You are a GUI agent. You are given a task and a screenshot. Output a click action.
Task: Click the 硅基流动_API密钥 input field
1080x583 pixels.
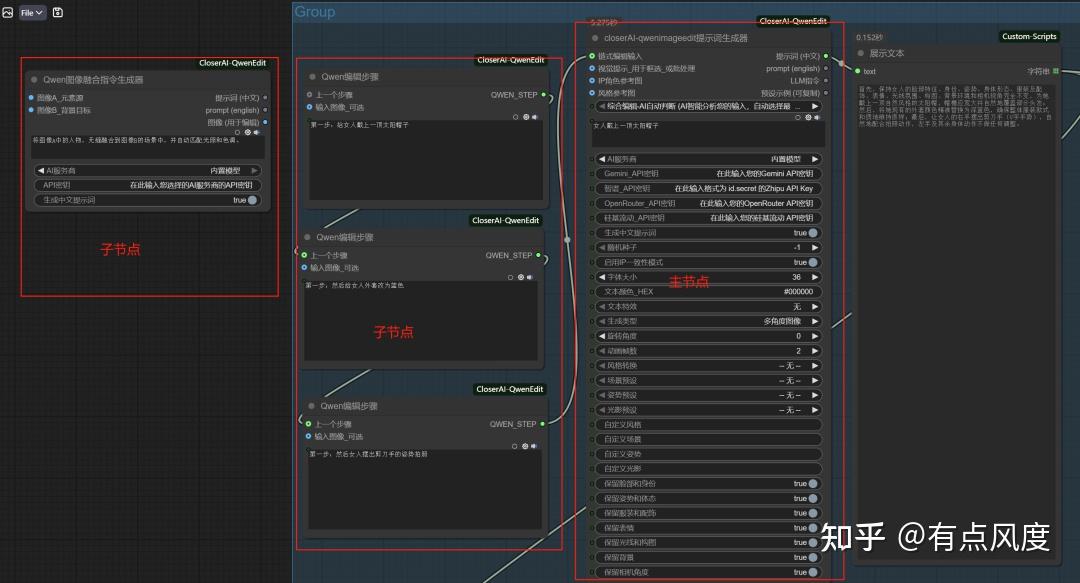click(707, 218)
